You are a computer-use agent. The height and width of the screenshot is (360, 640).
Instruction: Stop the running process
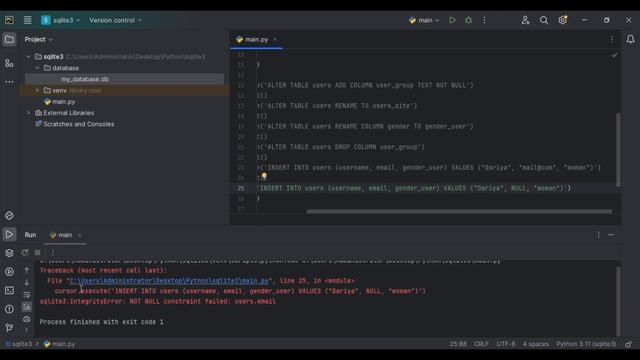click(38, 253)
